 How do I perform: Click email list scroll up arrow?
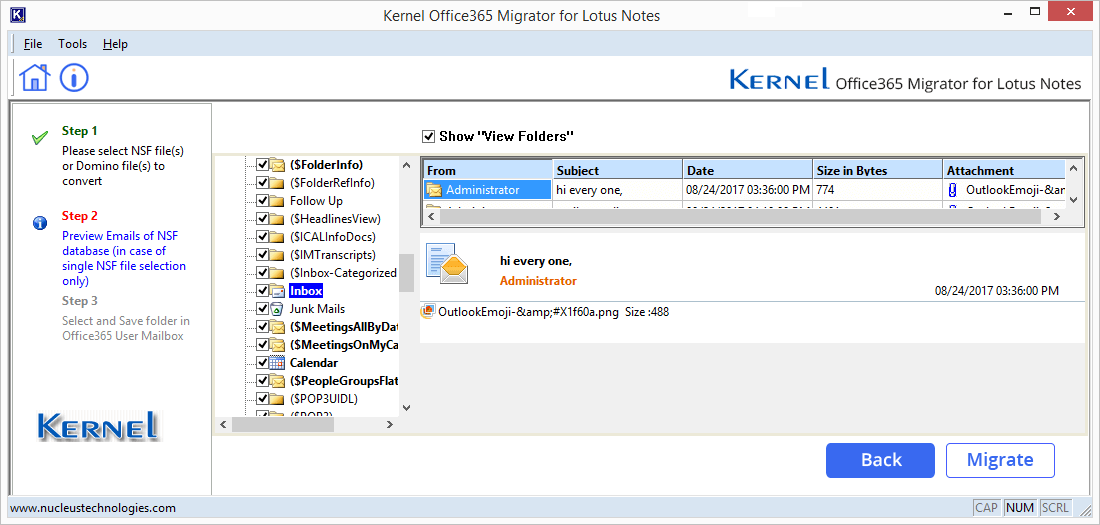(1072, 168)
